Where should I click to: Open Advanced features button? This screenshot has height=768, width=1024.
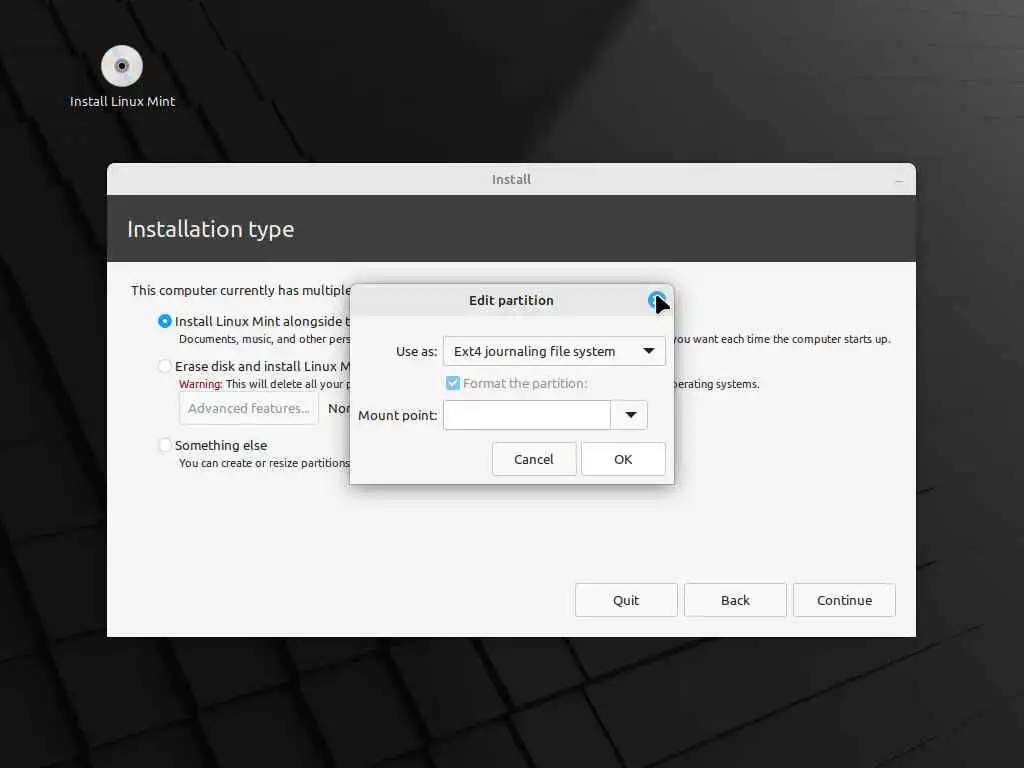[x=249, y=408]
